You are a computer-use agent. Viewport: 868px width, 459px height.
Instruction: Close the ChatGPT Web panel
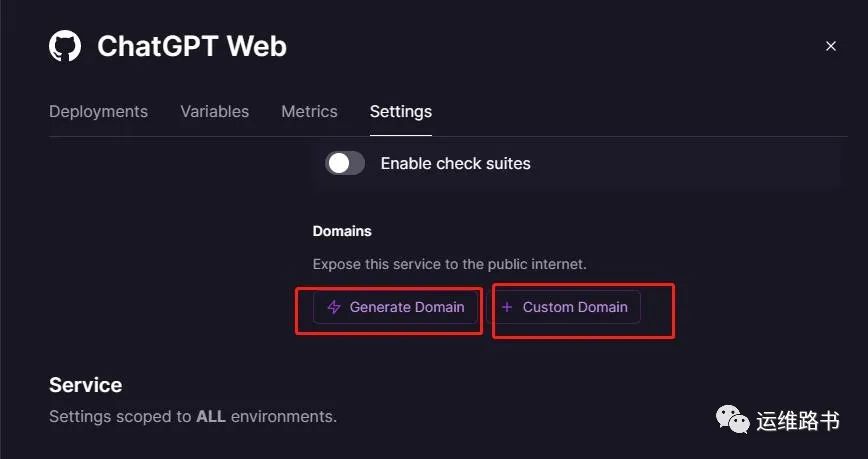[x=830, y=46]
